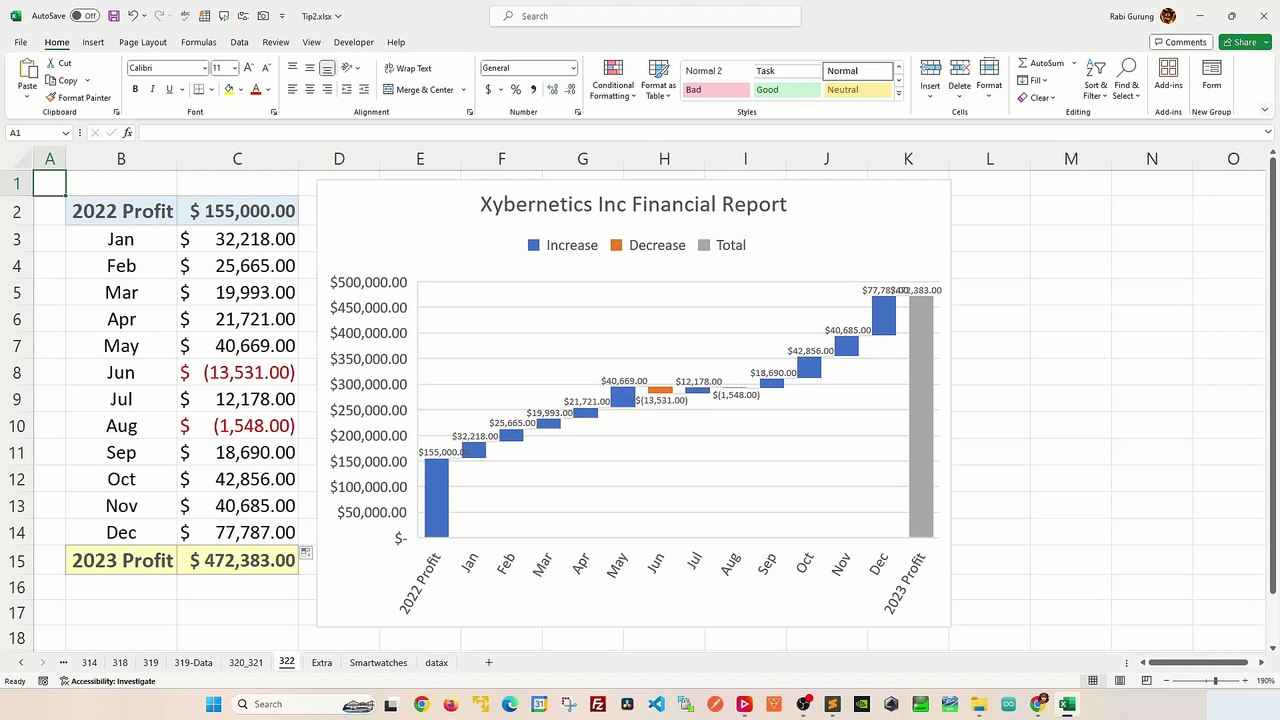
Task: Click the Save icon in title bar
Action: pyautogui.click(x=114, y=16)
